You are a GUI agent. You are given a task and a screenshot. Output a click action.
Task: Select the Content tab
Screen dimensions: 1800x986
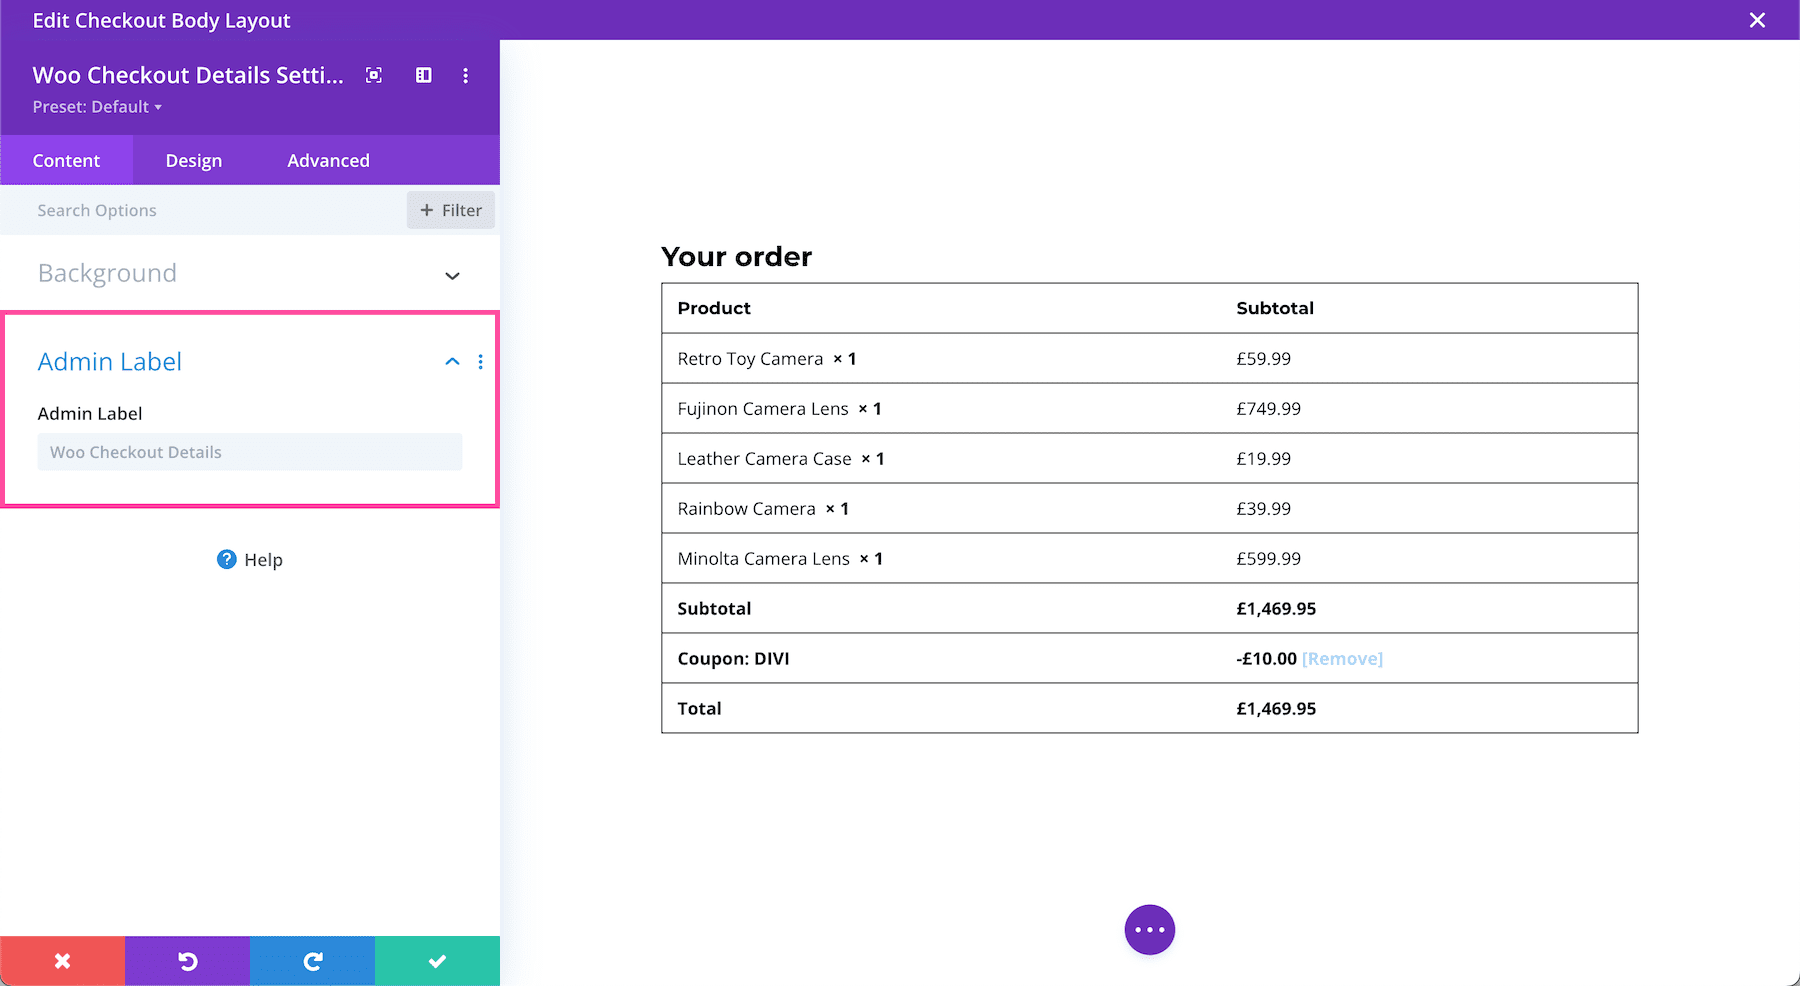coord(66,160)
